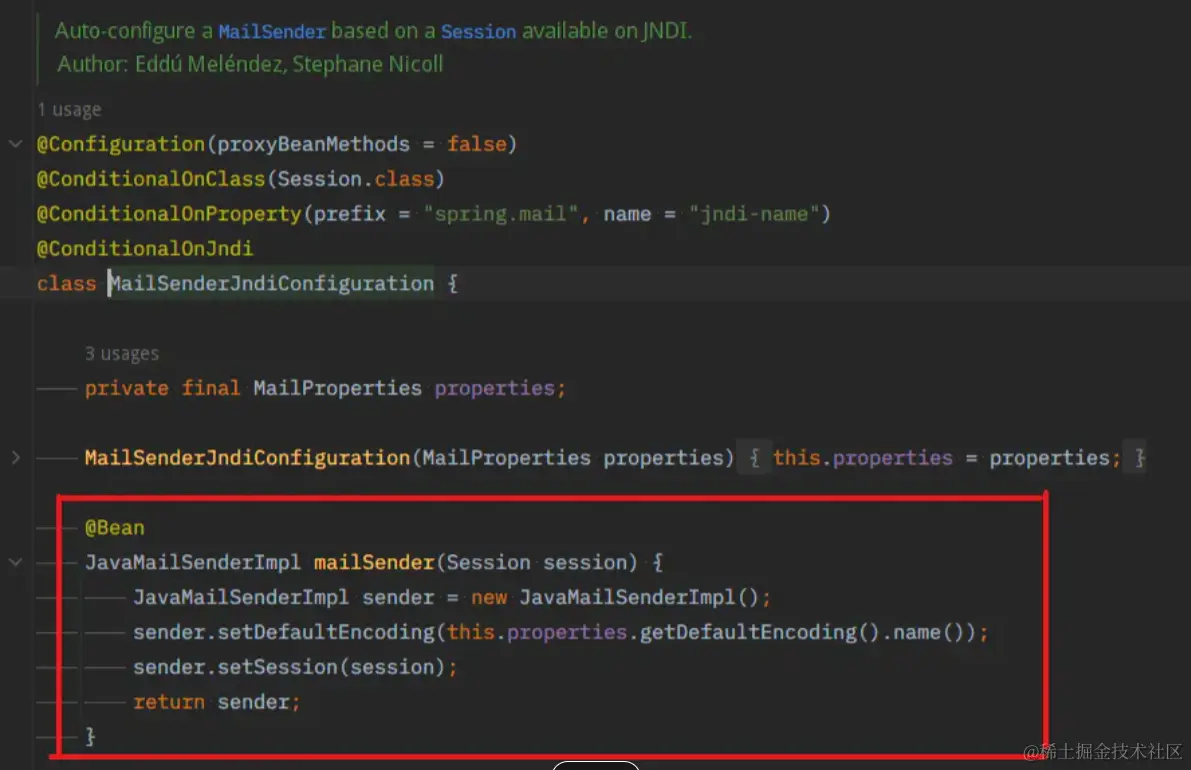Click the setDefaultEncoding method call
The width and height of the screenshot is (1191, 770).
pos(326,633)
